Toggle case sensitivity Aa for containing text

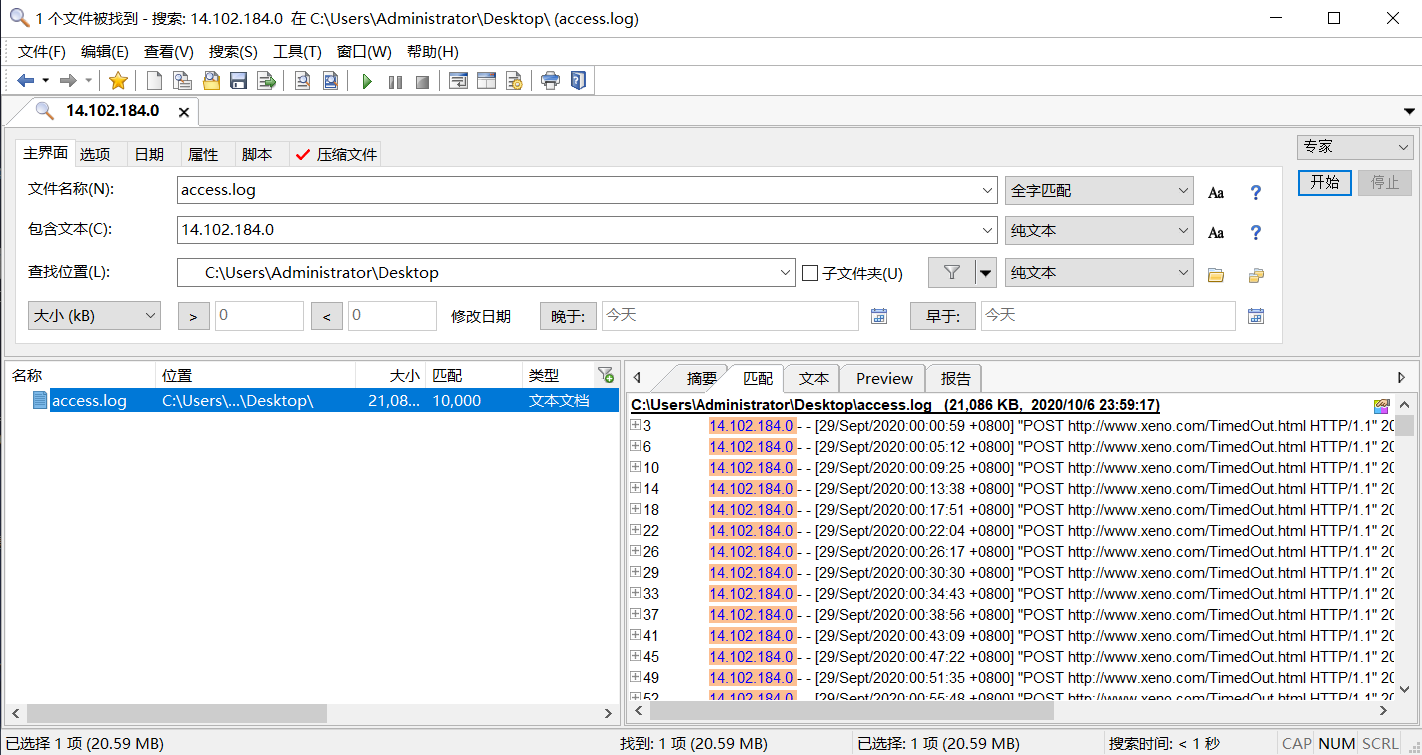(x=1216, y=232)
